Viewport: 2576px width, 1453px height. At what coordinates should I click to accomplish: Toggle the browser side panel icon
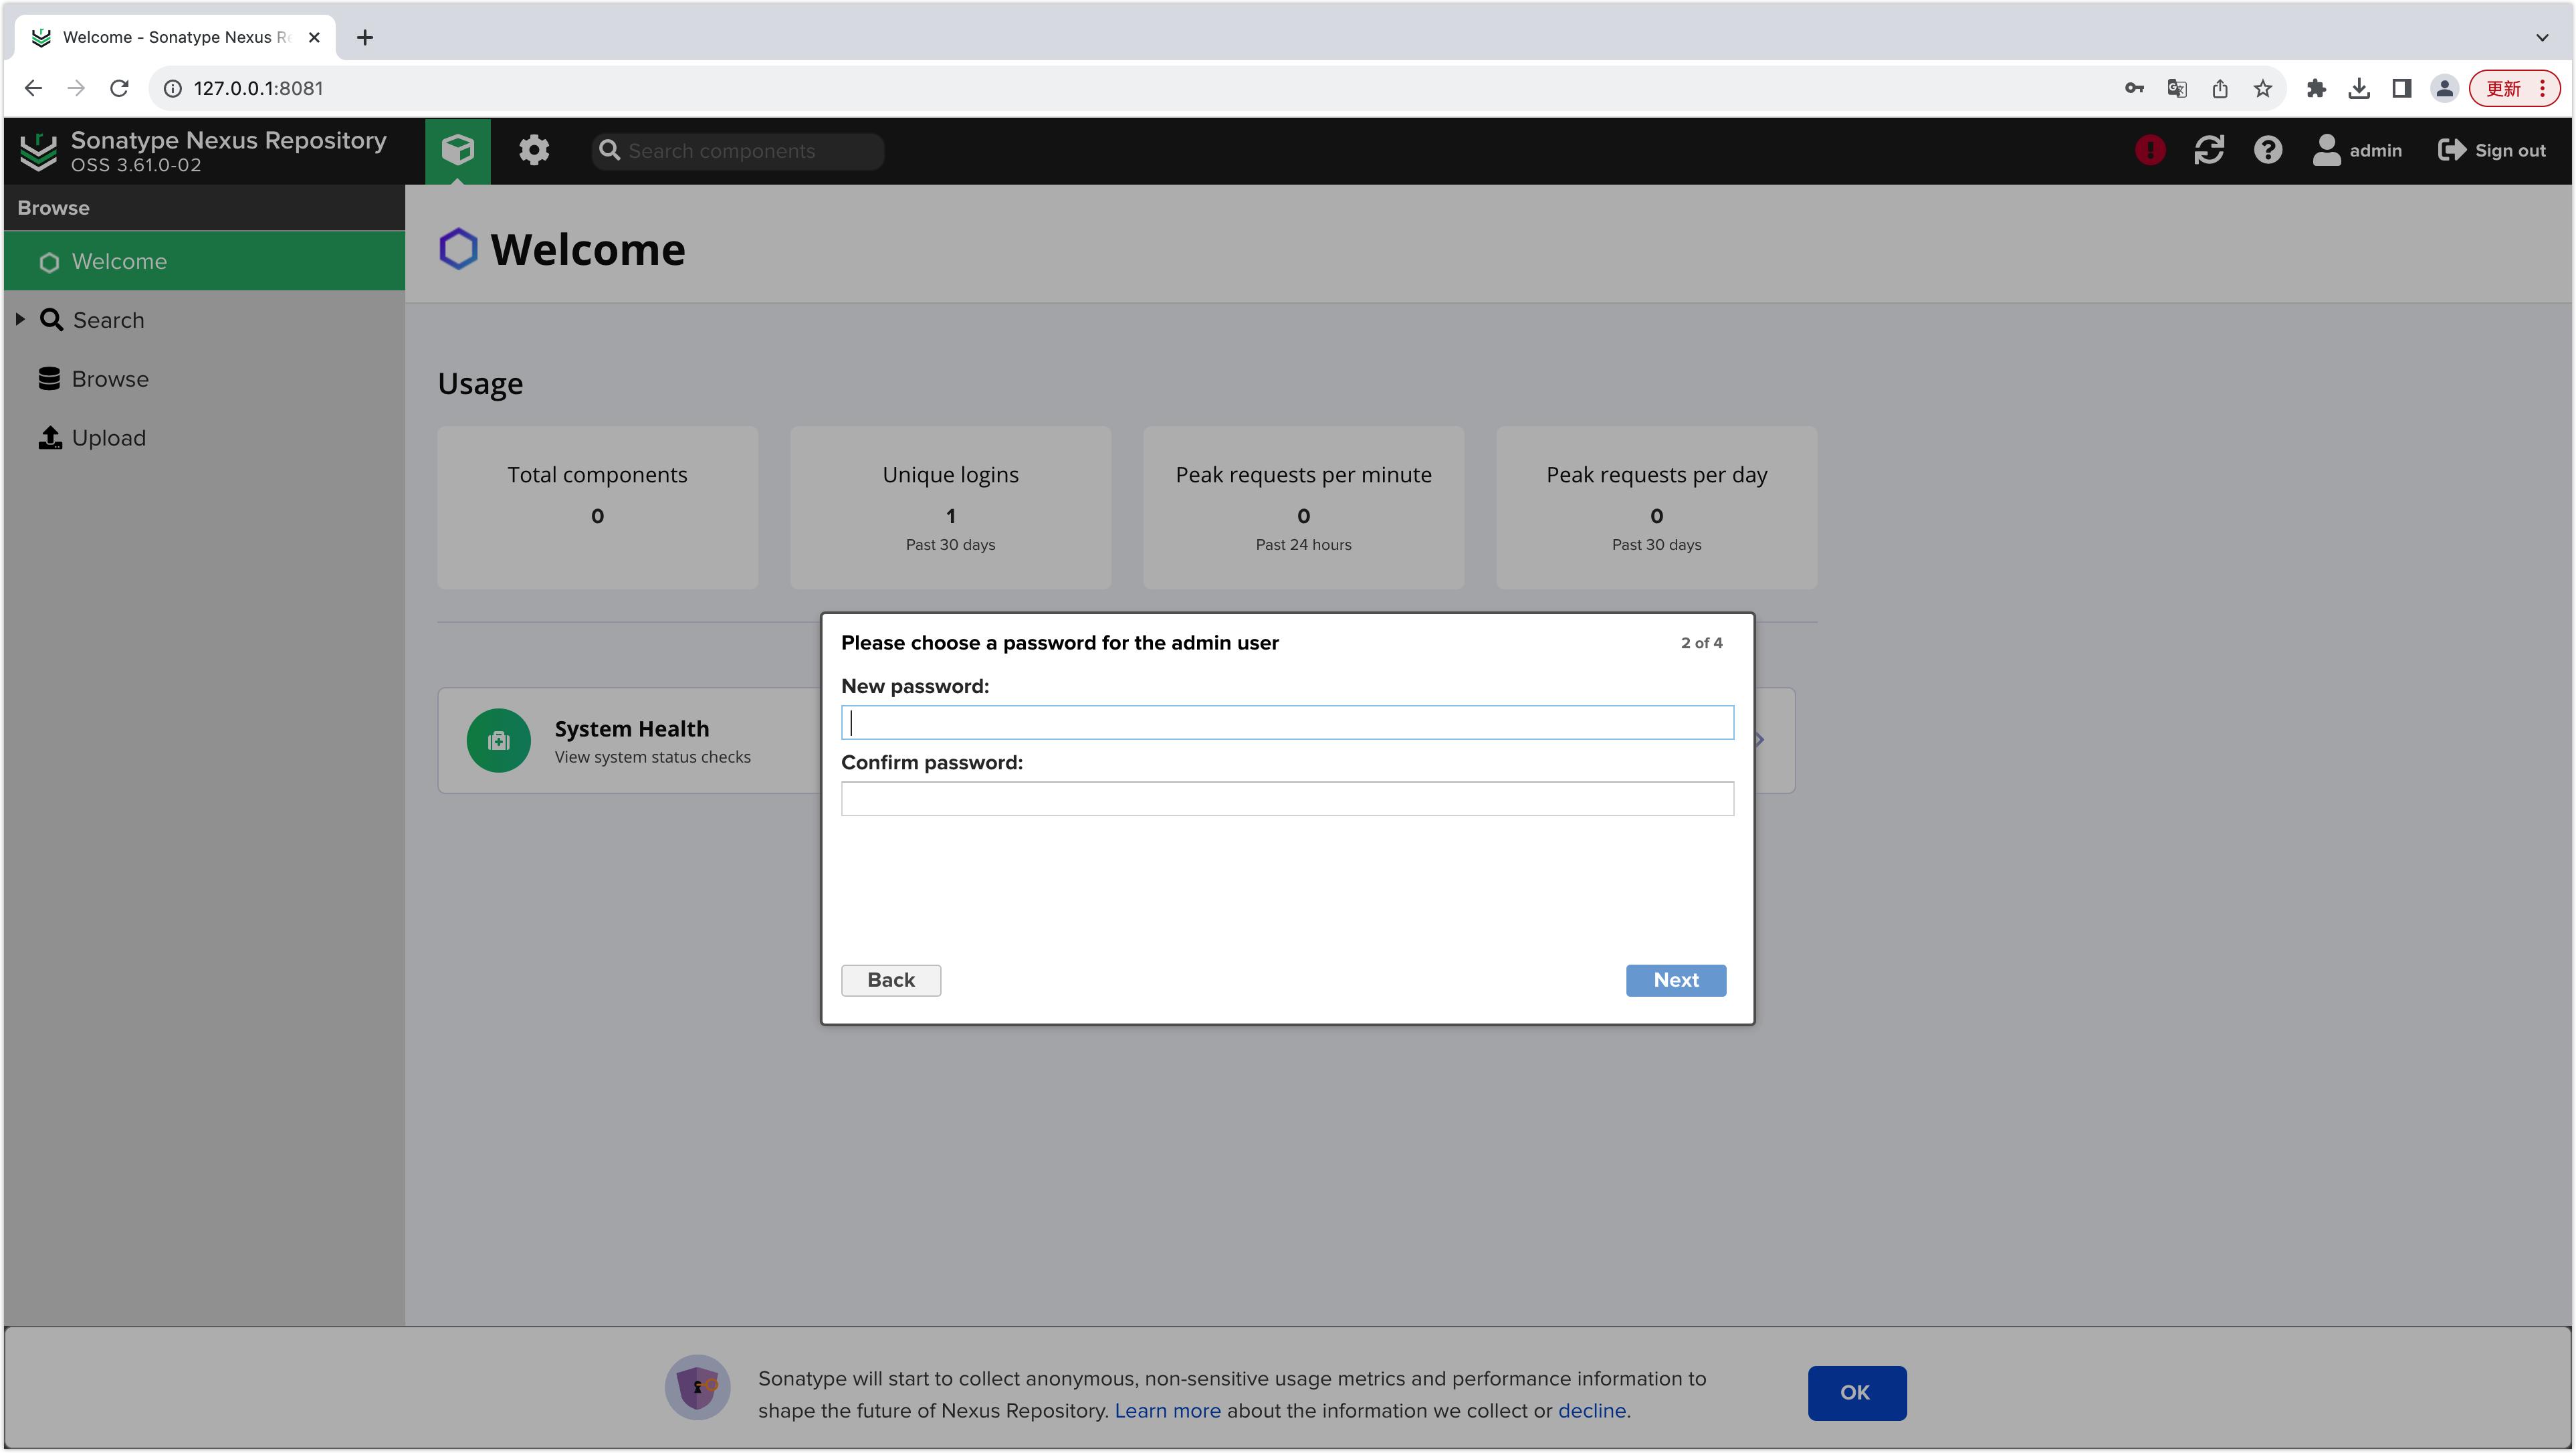point(2402,88)
